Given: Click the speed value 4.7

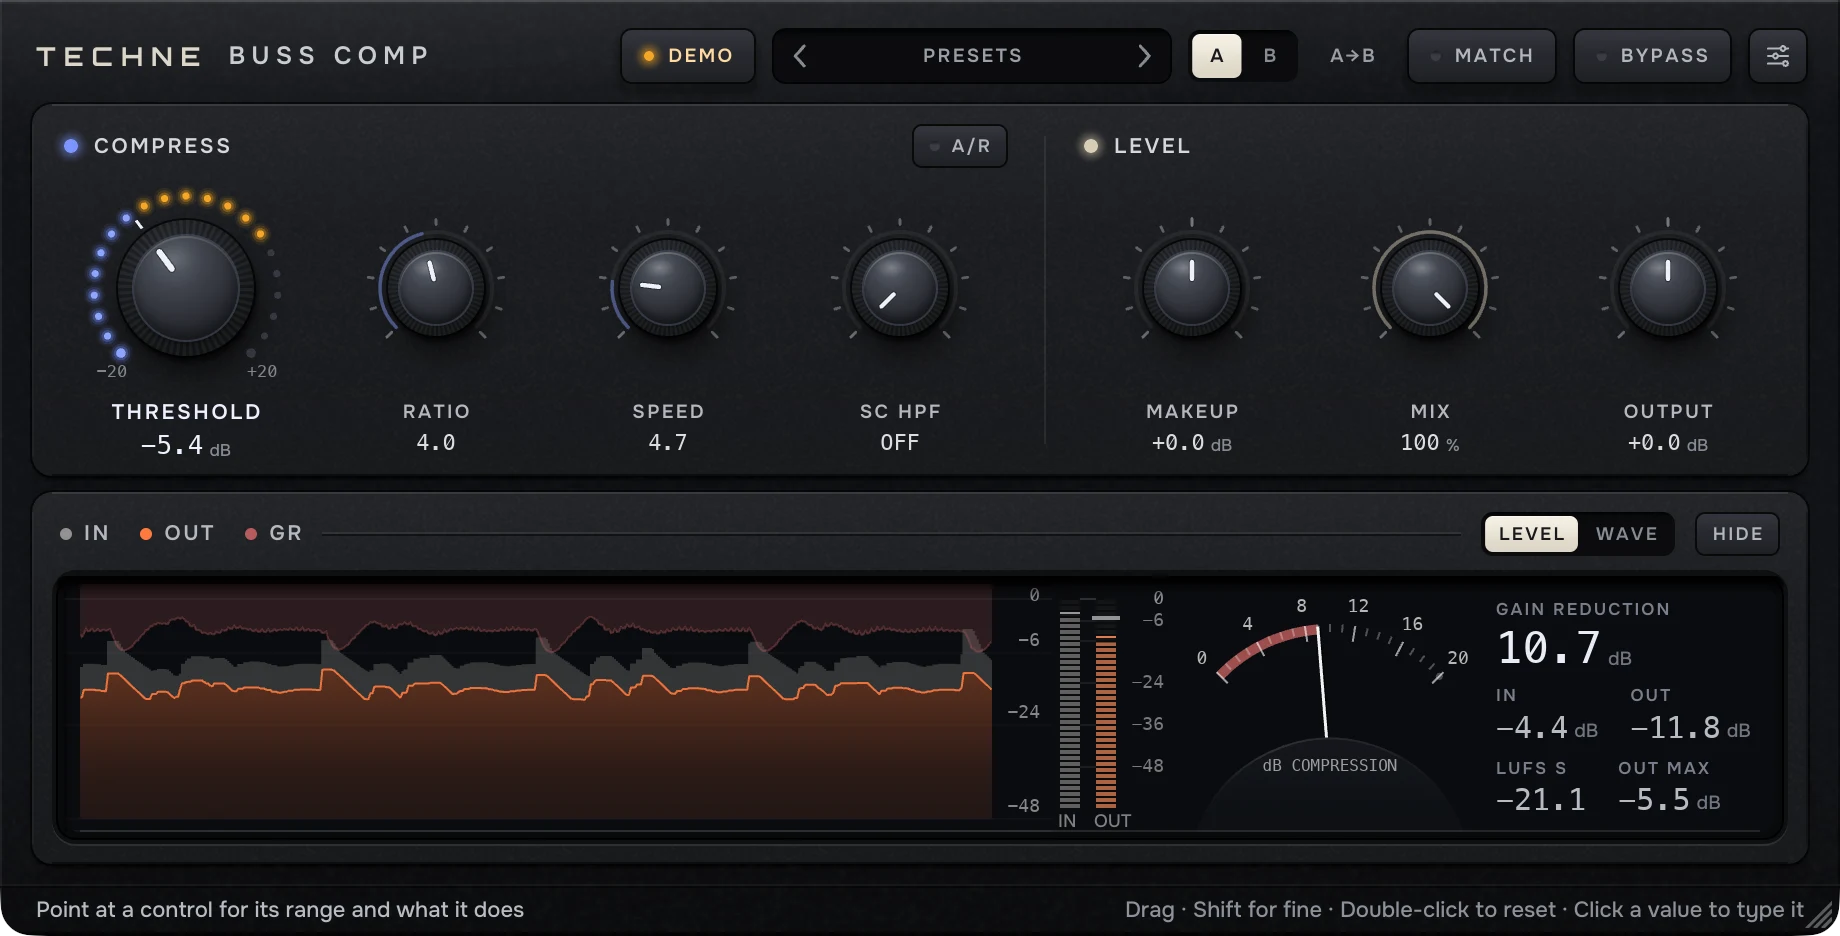Looking at the screenshot, I should click(668, 442).
